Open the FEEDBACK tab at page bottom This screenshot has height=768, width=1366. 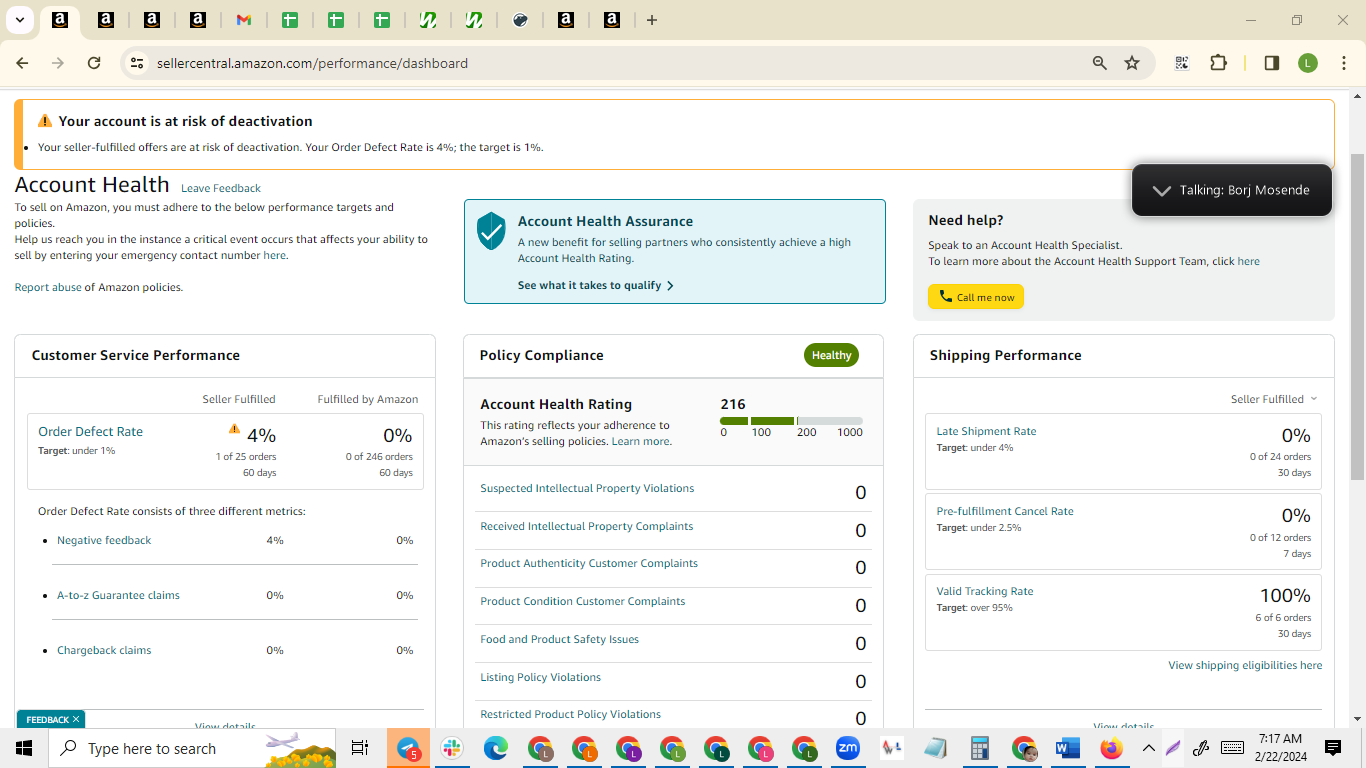click(47, 719)
